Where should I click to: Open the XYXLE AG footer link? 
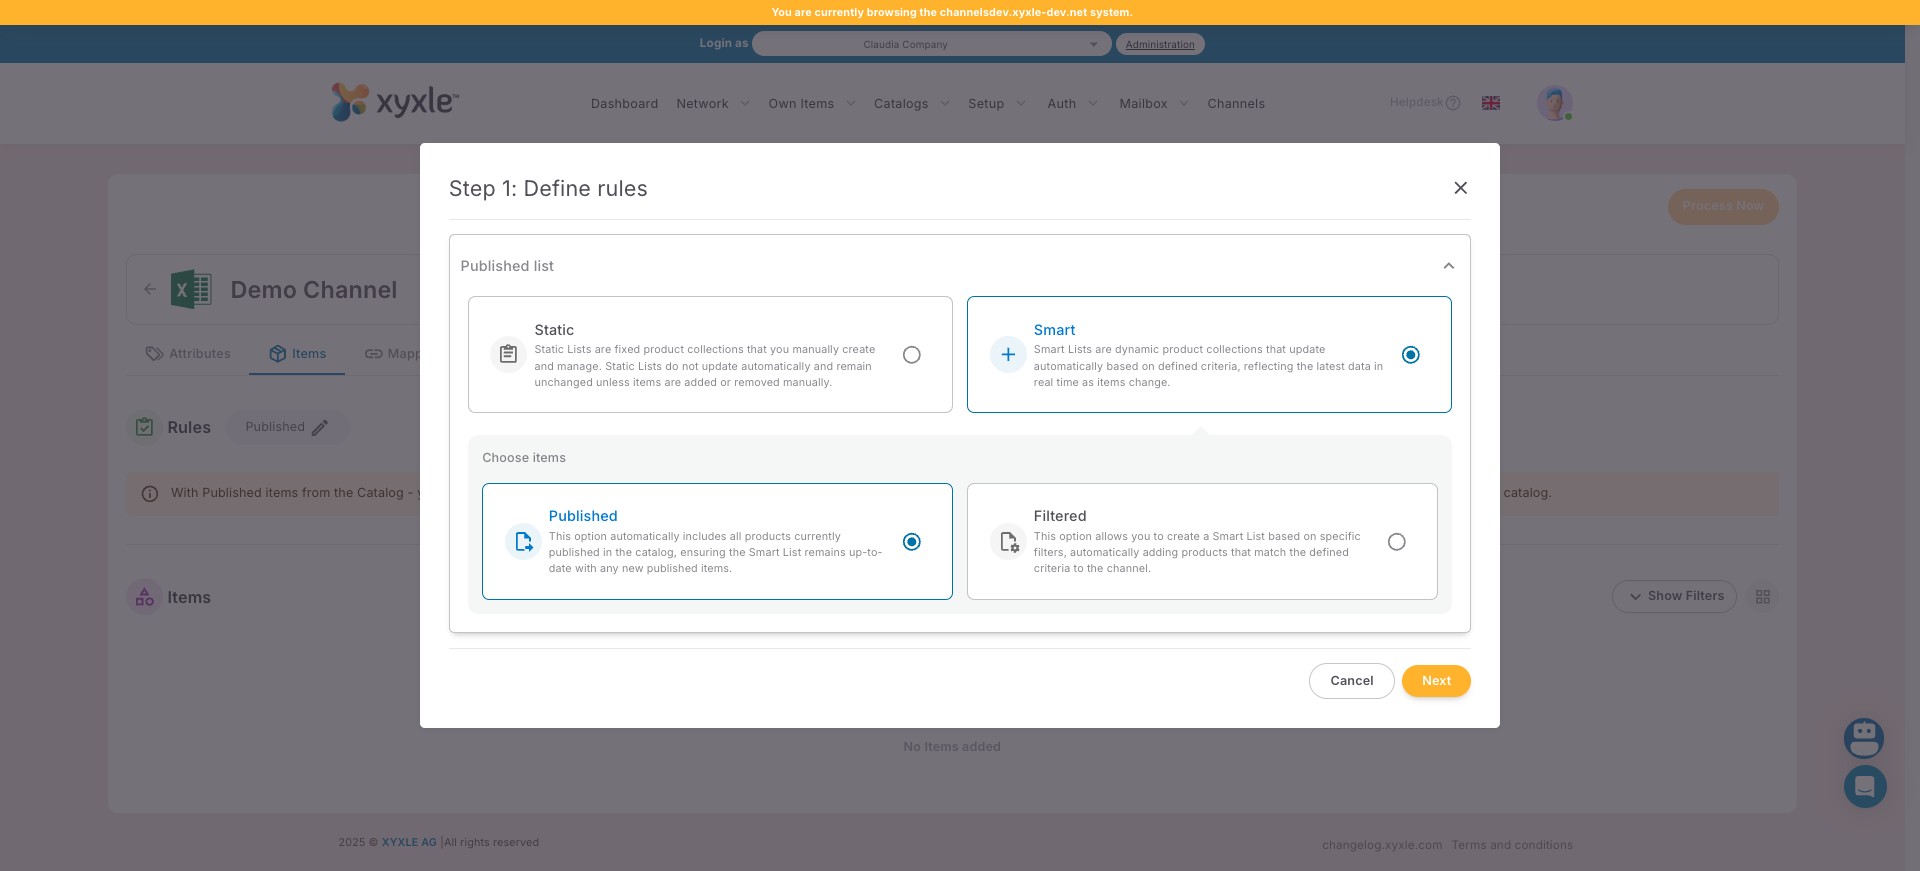pyautogui.click(x=409, y=842)
